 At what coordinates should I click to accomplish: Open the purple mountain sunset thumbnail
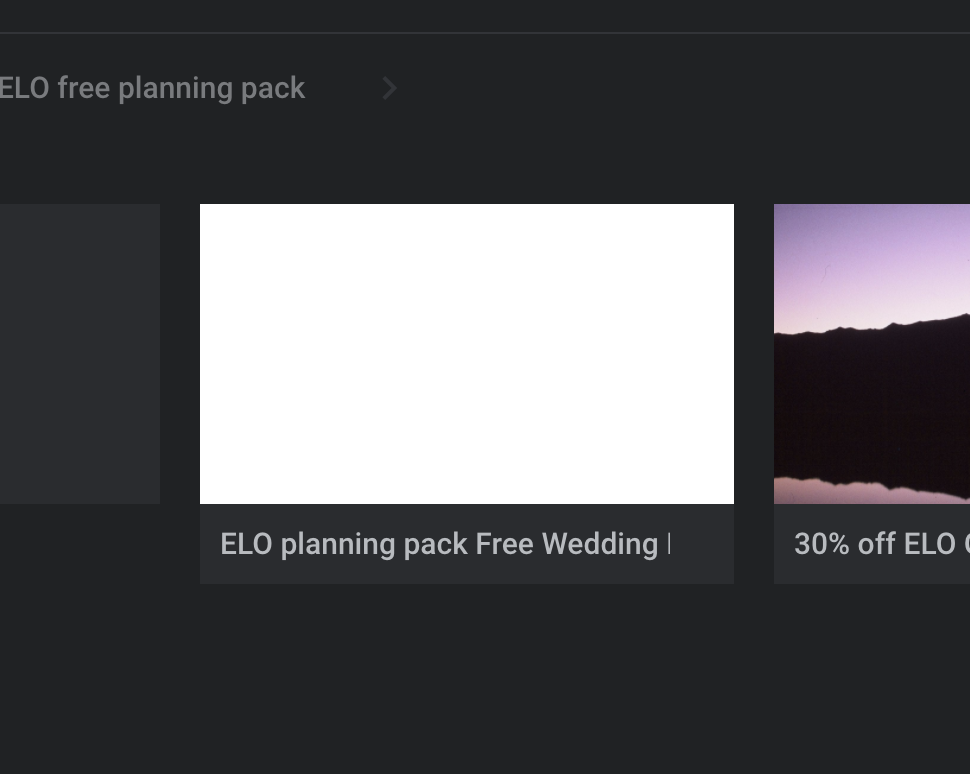[871, 353]
